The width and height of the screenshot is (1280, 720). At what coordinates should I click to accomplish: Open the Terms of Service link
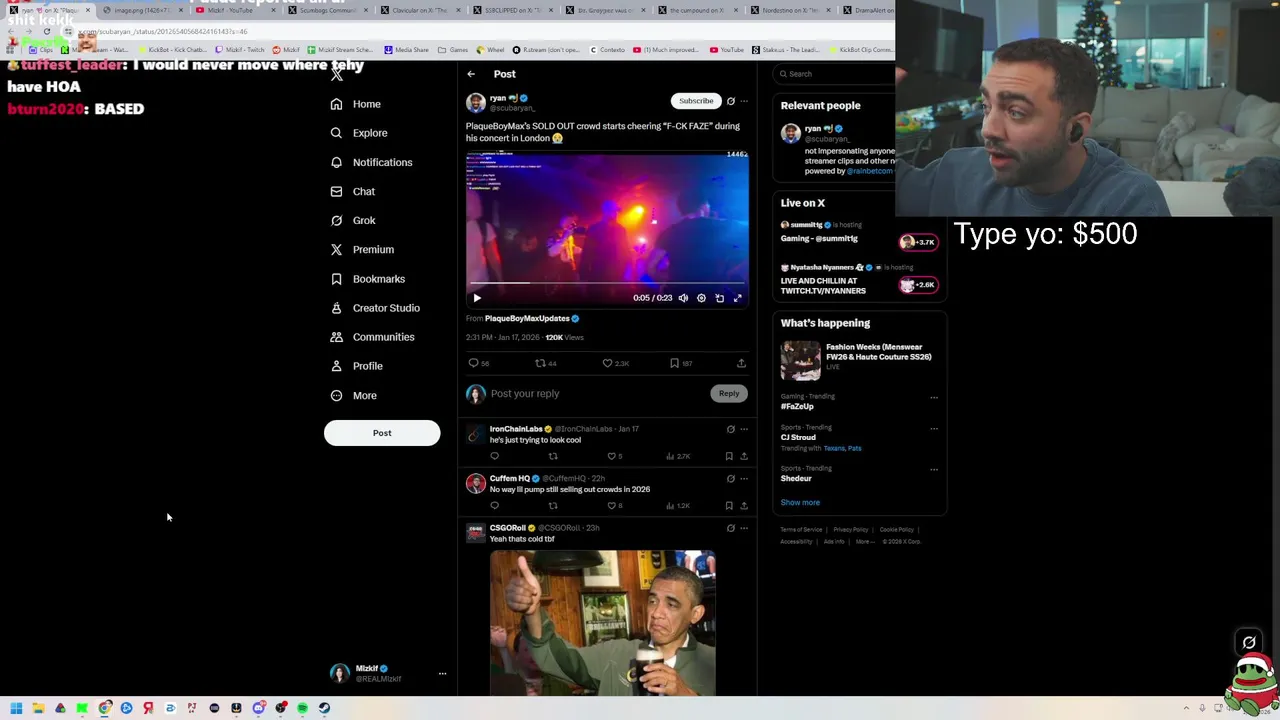(x=801, y=530)
